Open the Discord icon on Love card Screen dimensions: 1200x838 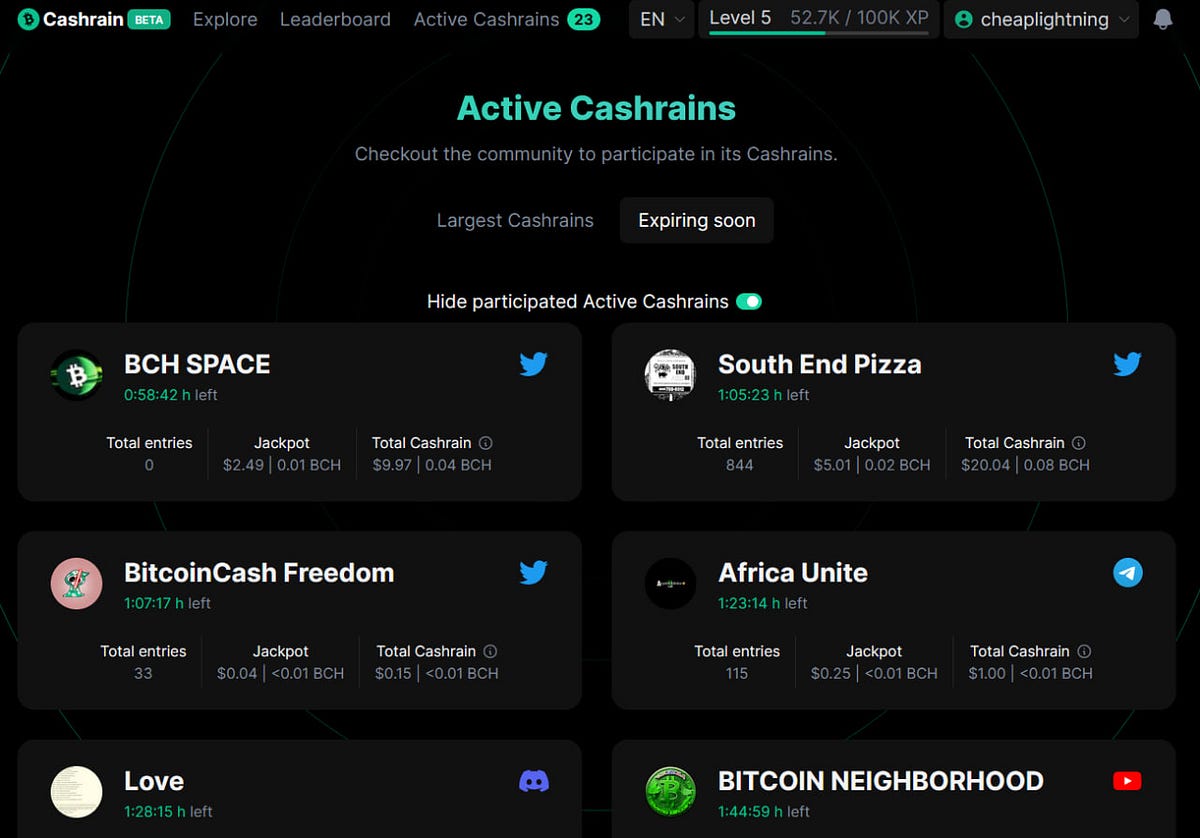[534, 781]
